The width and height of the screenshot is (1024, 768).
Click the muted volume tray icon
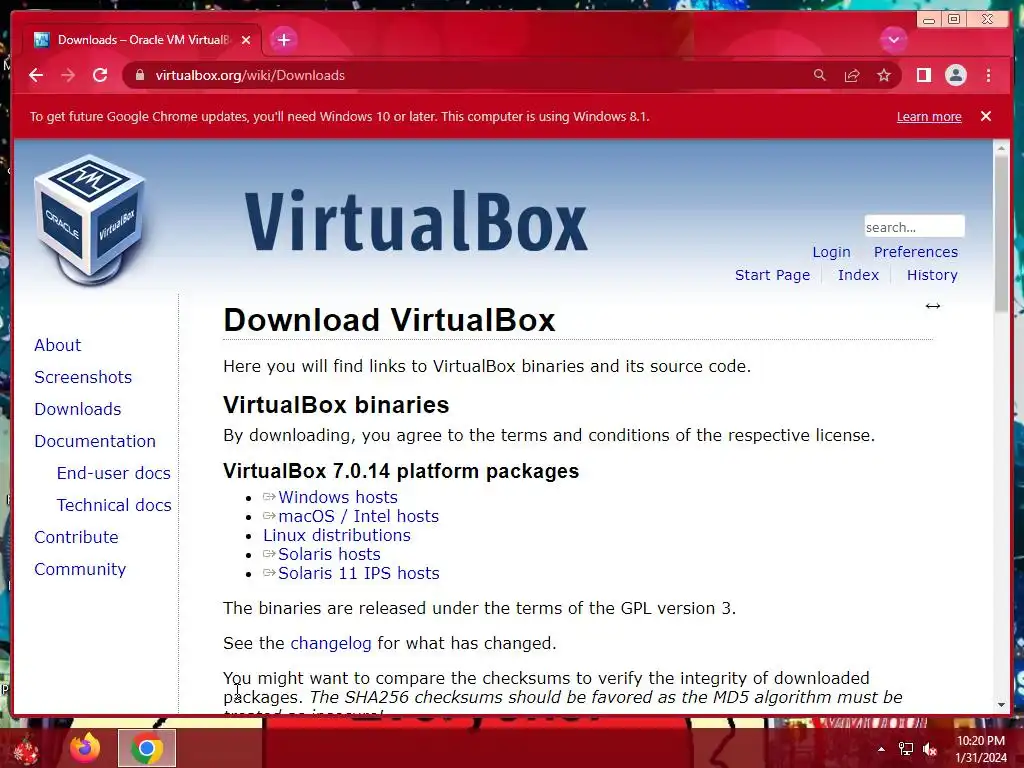[930, 749]
